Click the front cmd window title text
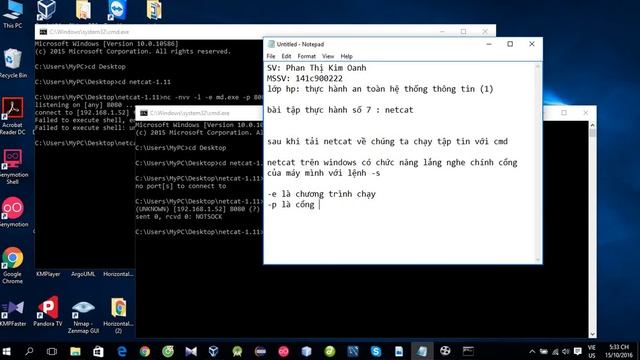640x360 pixels. coord(190,113)
